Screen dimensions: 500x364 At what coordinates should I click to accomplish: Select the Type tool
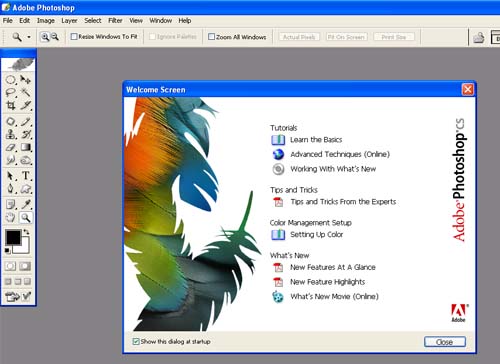tap(26, 176)
